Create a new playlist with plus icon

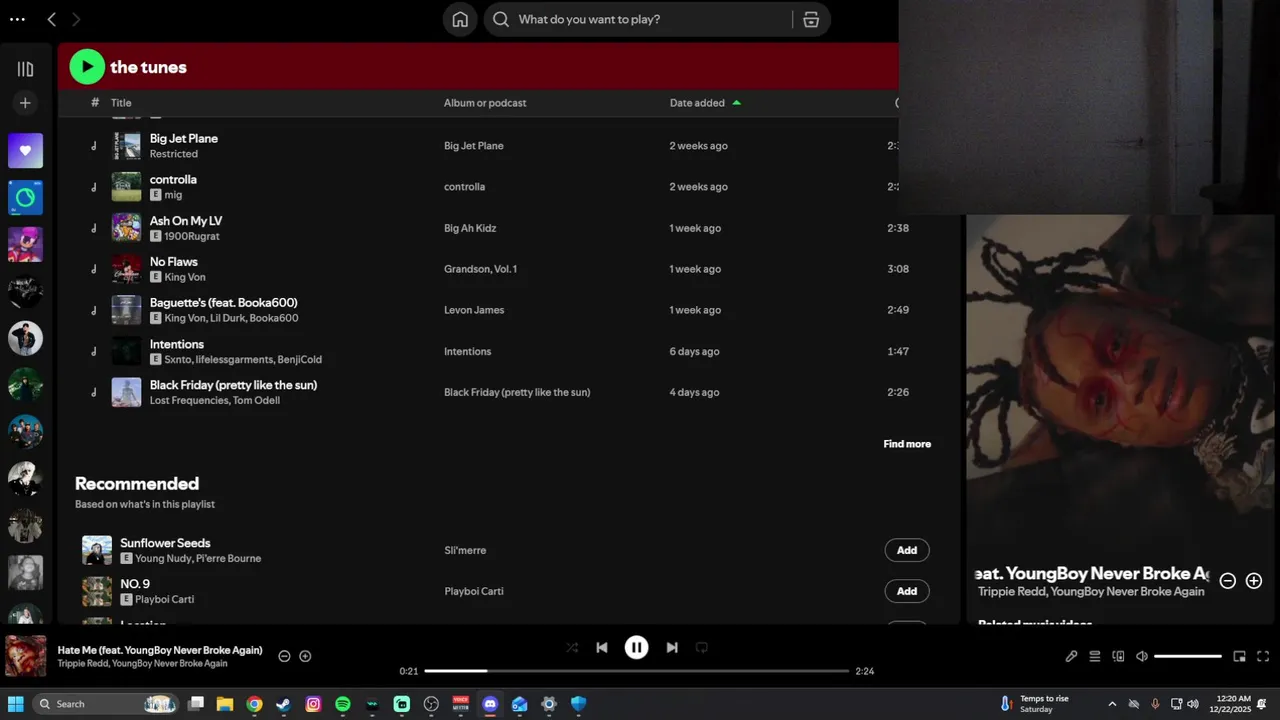click(25, 103)
